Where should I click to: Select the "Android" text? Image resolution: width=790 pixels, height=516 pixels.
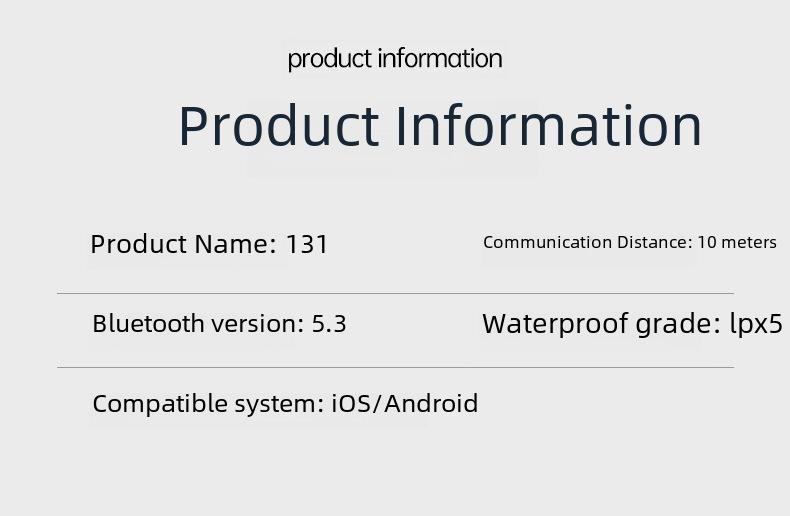431,404
